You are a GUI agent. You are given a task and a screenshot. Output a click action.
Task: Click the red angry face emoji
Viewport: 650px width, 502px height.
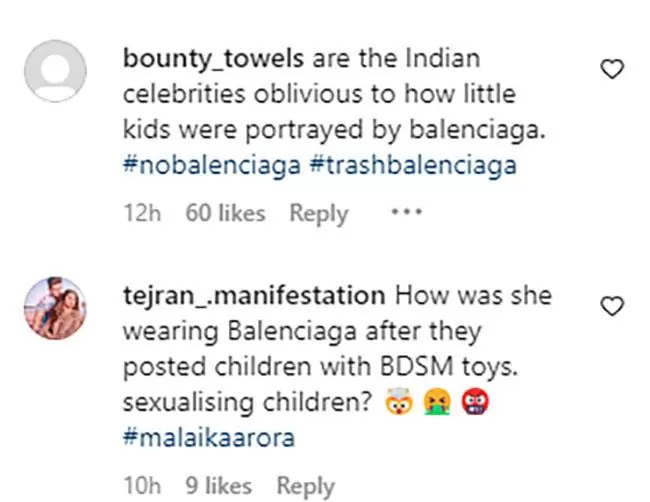475,402
